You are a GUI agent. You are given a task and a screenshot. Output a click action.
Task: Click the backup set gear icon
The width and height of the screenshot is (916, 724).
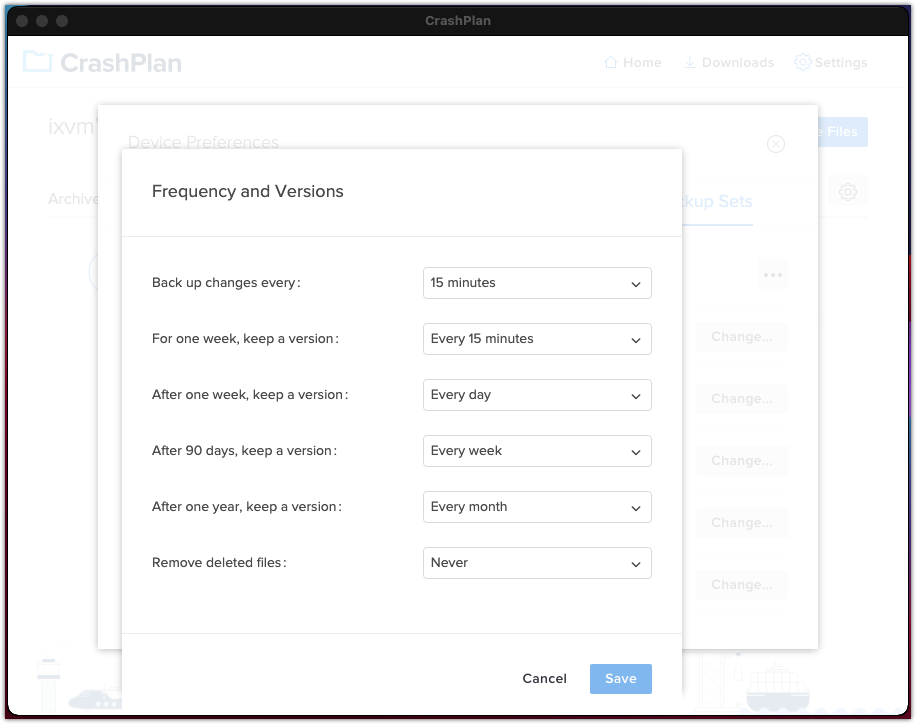coord(848,191)
